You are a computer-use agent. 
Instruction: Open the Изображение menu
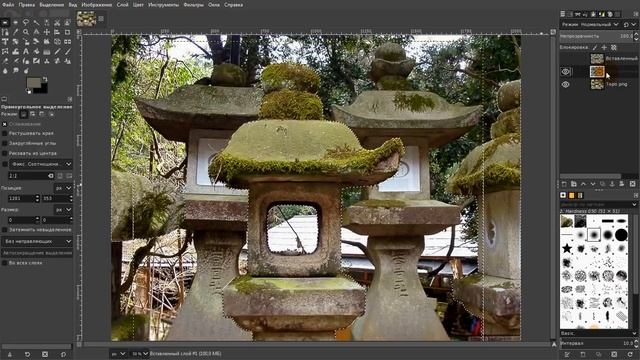click(96, 5)
